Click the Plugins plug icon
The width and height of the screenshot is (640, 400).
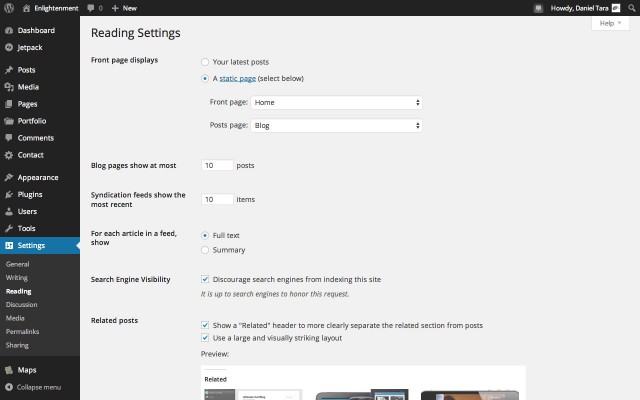pos(9,195)
